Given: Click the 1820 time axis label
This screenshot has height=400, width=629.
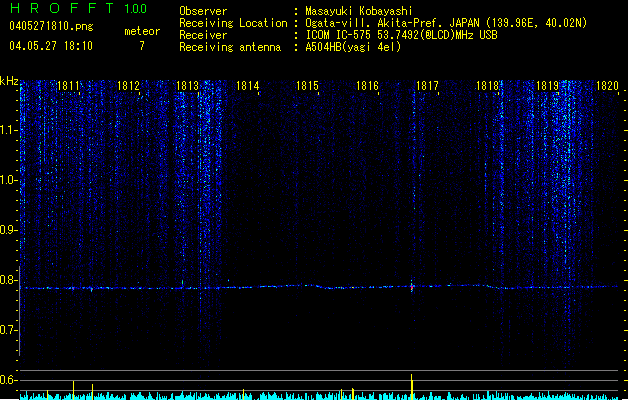Looking at the screenshot, I should (607, 86).
